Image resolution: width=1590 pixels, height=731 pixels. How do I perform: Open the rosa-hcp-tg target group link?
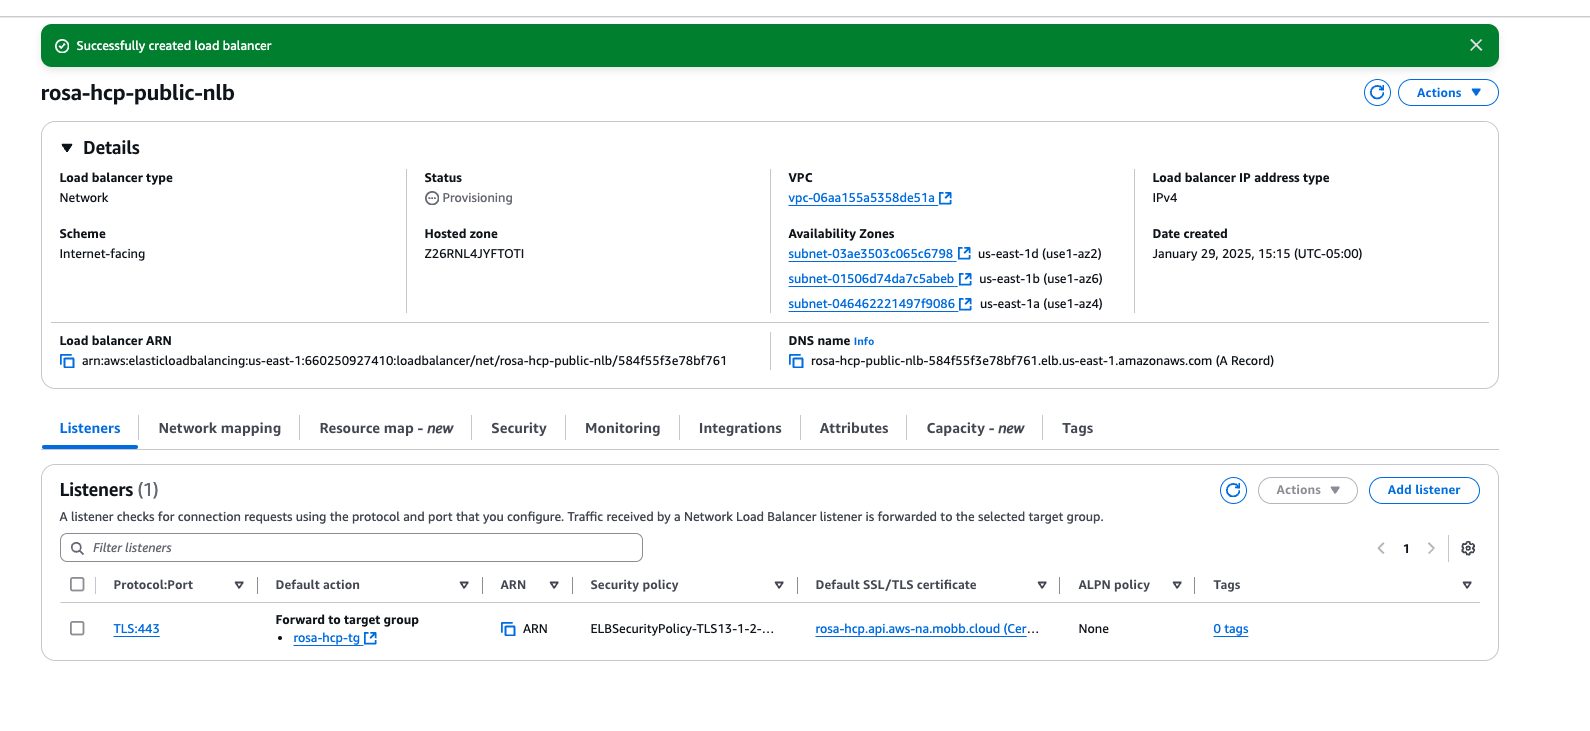(x=326, y=638)
